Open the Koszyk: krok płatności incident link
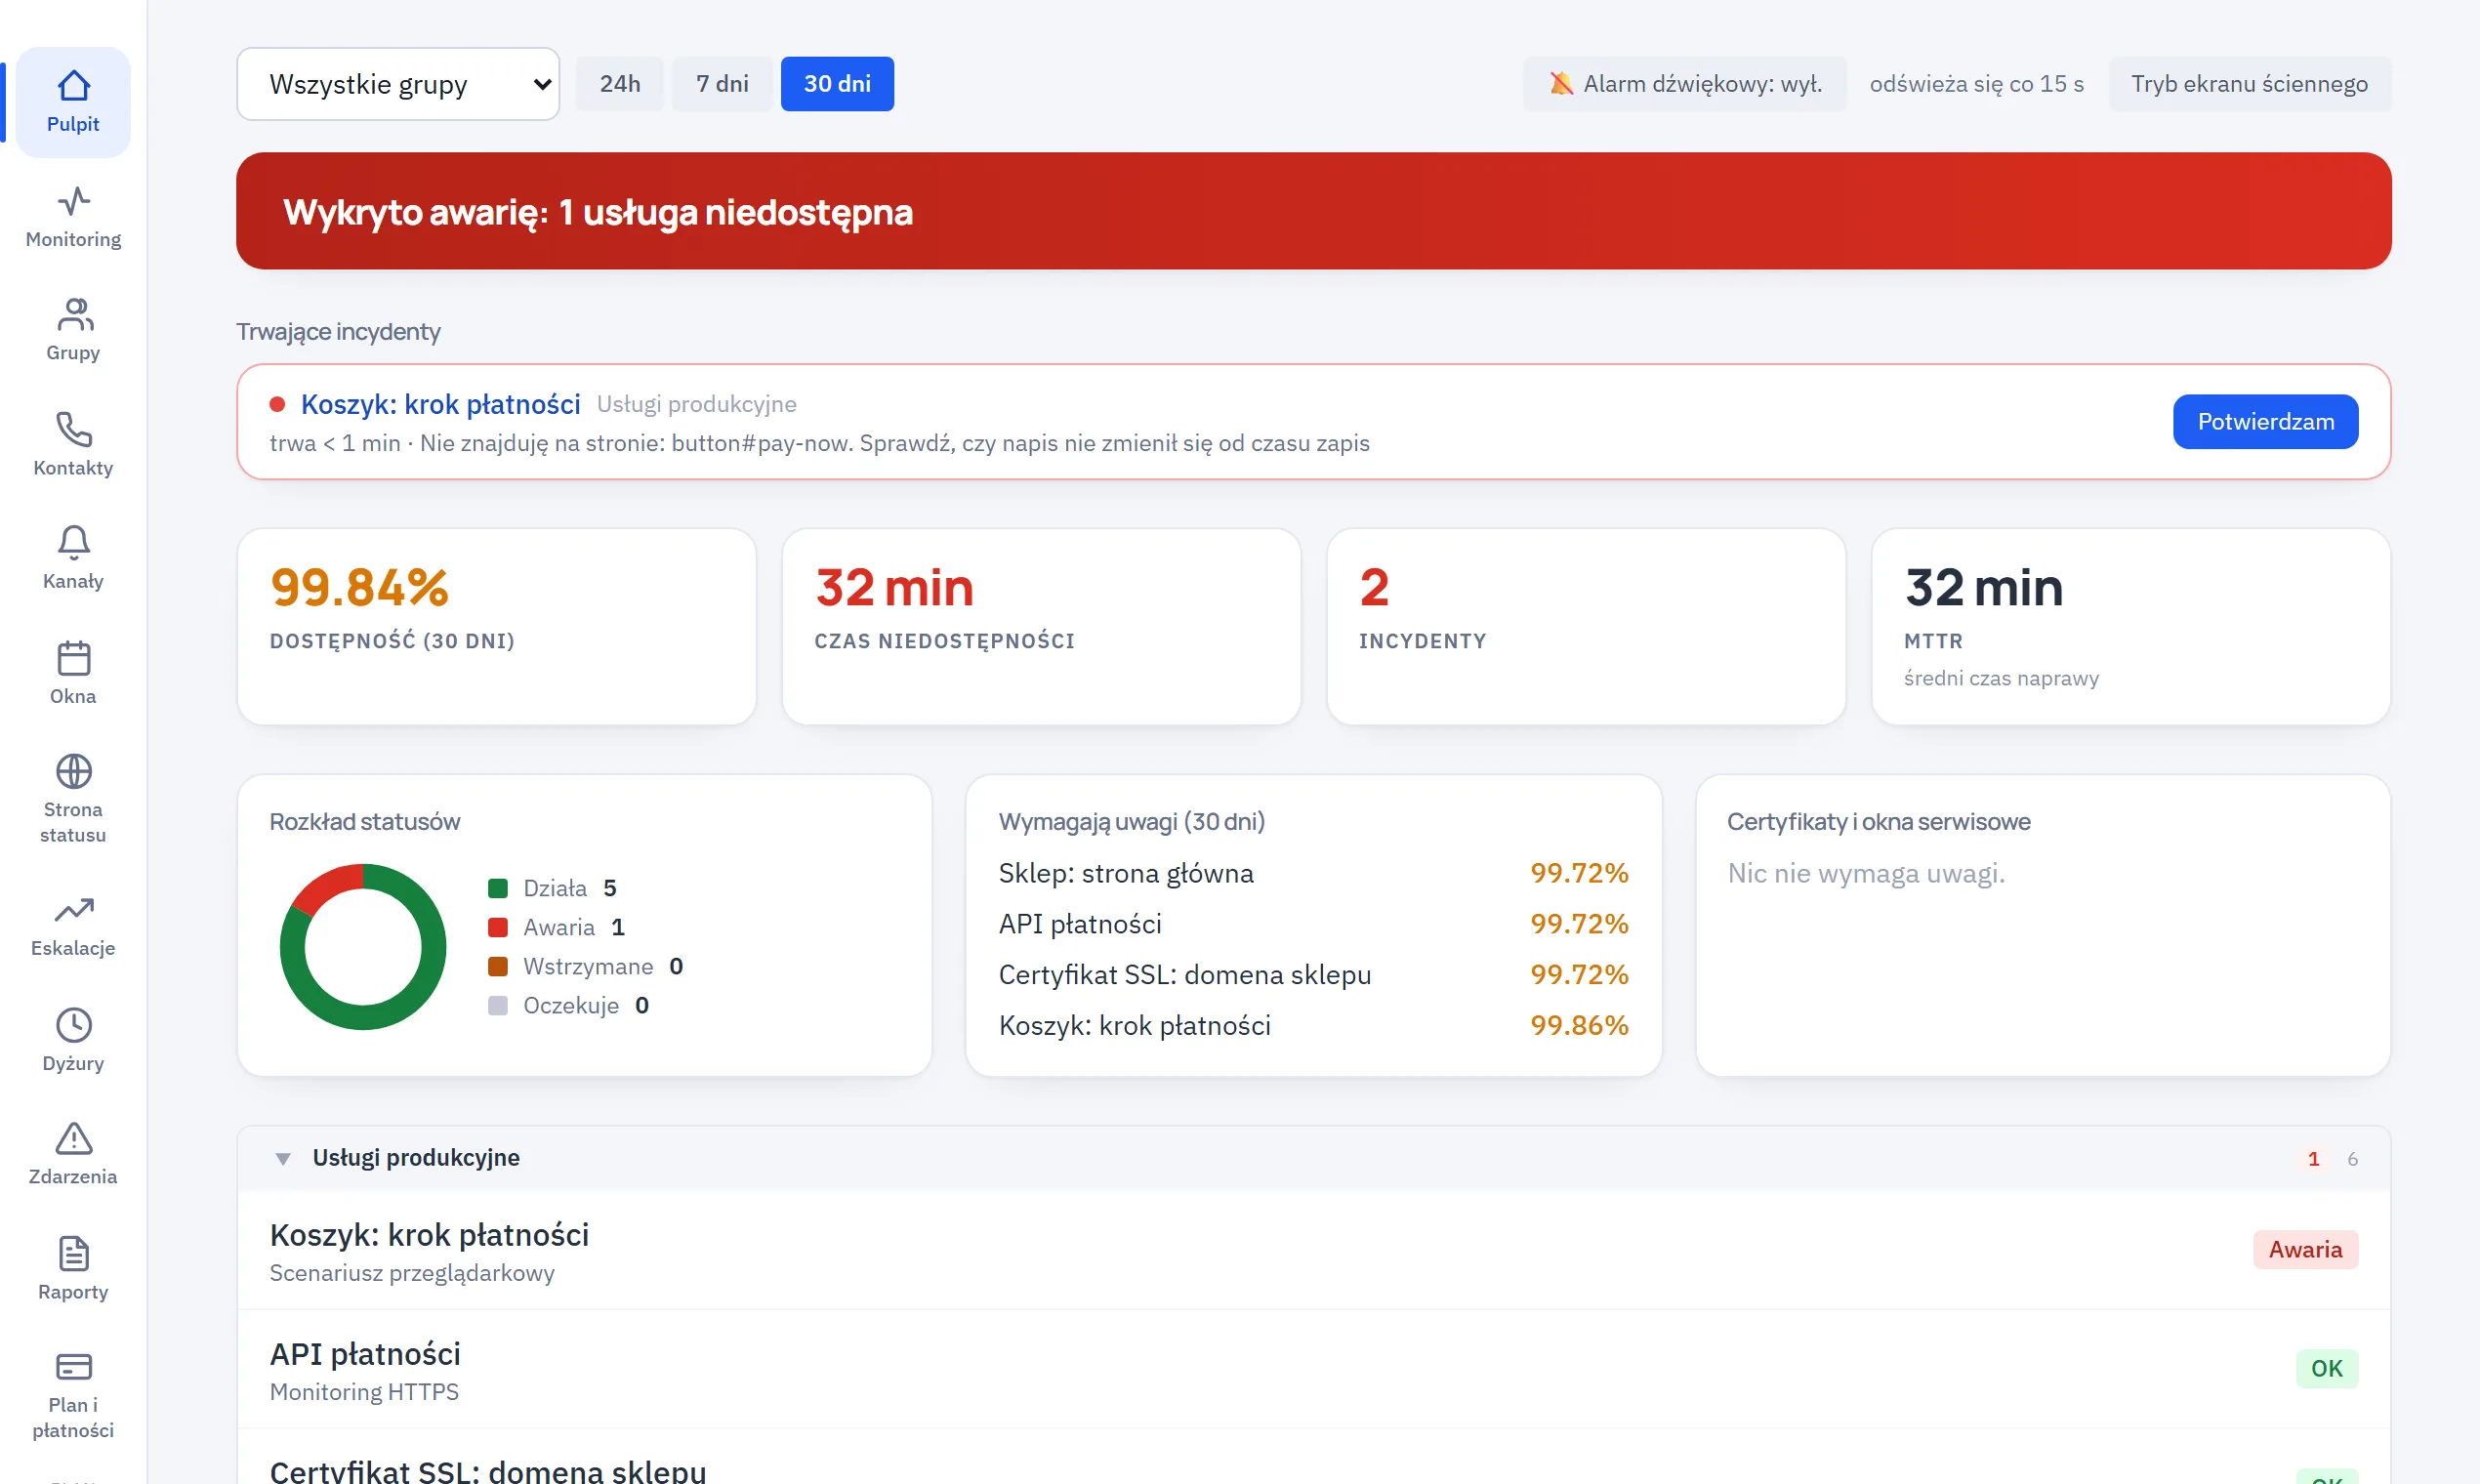2480x1484 pixels. click(x=440, y=404)
